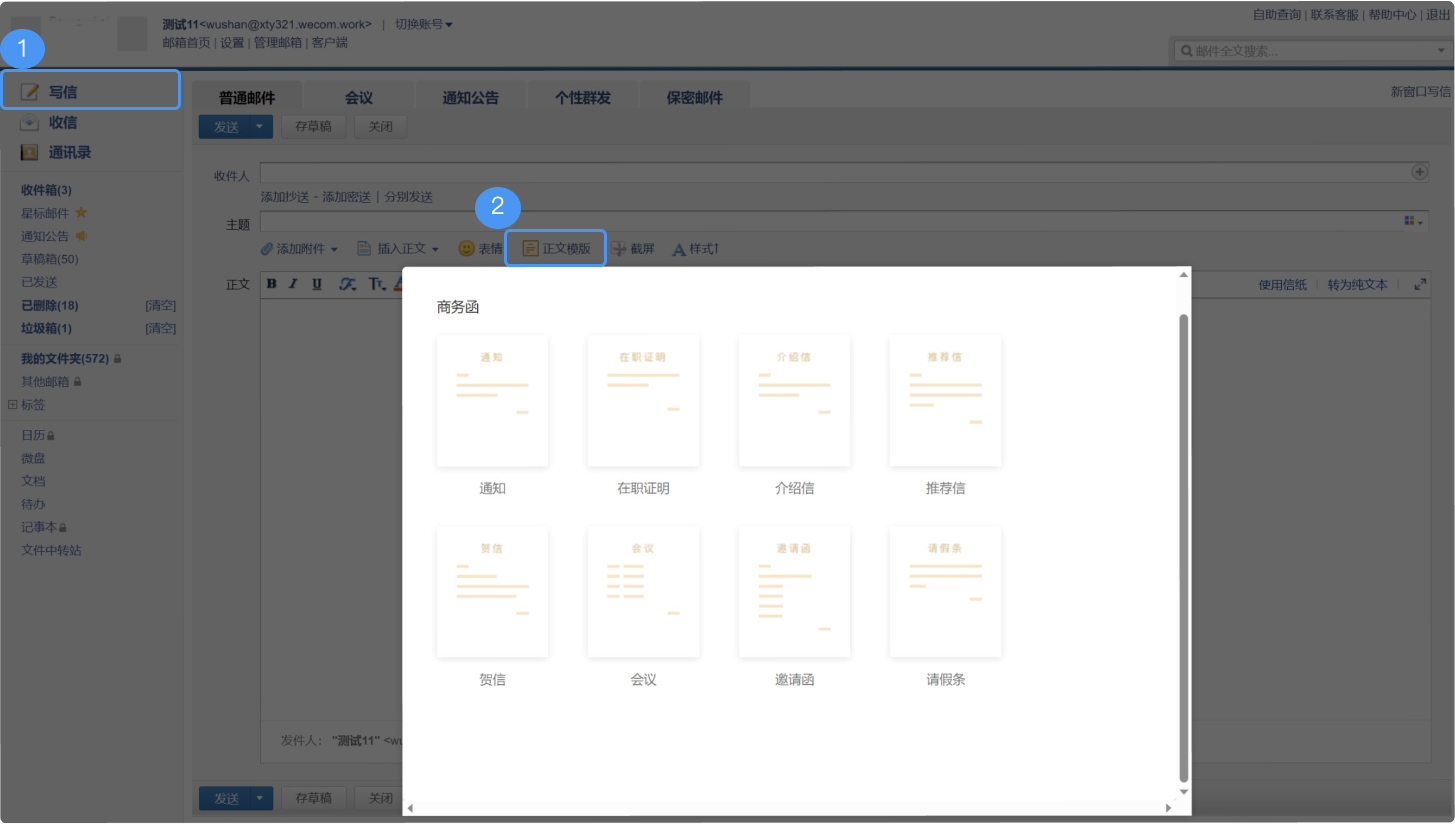Apply bold with the B icon
The image size is (1455, 824).
(271, 284)
